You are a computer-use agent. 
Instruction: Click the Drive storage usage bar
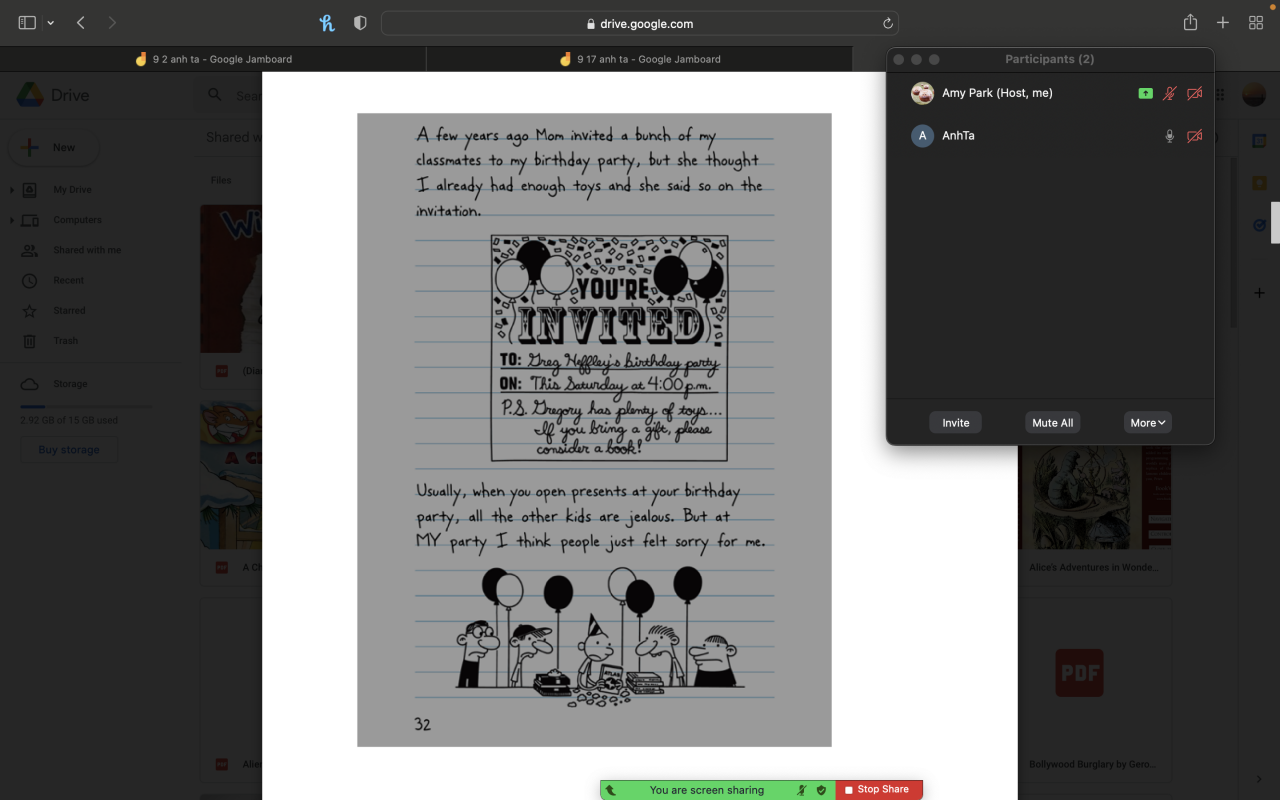[x=86, y=407]
